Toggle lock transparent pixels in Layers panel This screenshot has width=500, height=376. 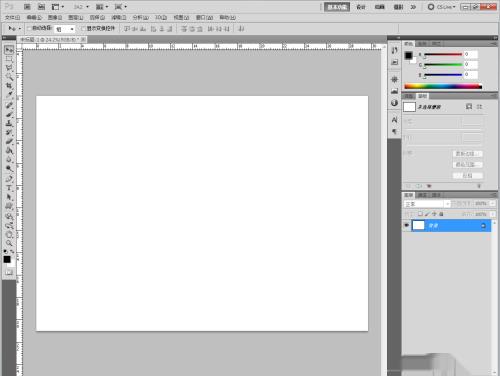[420, 214]
